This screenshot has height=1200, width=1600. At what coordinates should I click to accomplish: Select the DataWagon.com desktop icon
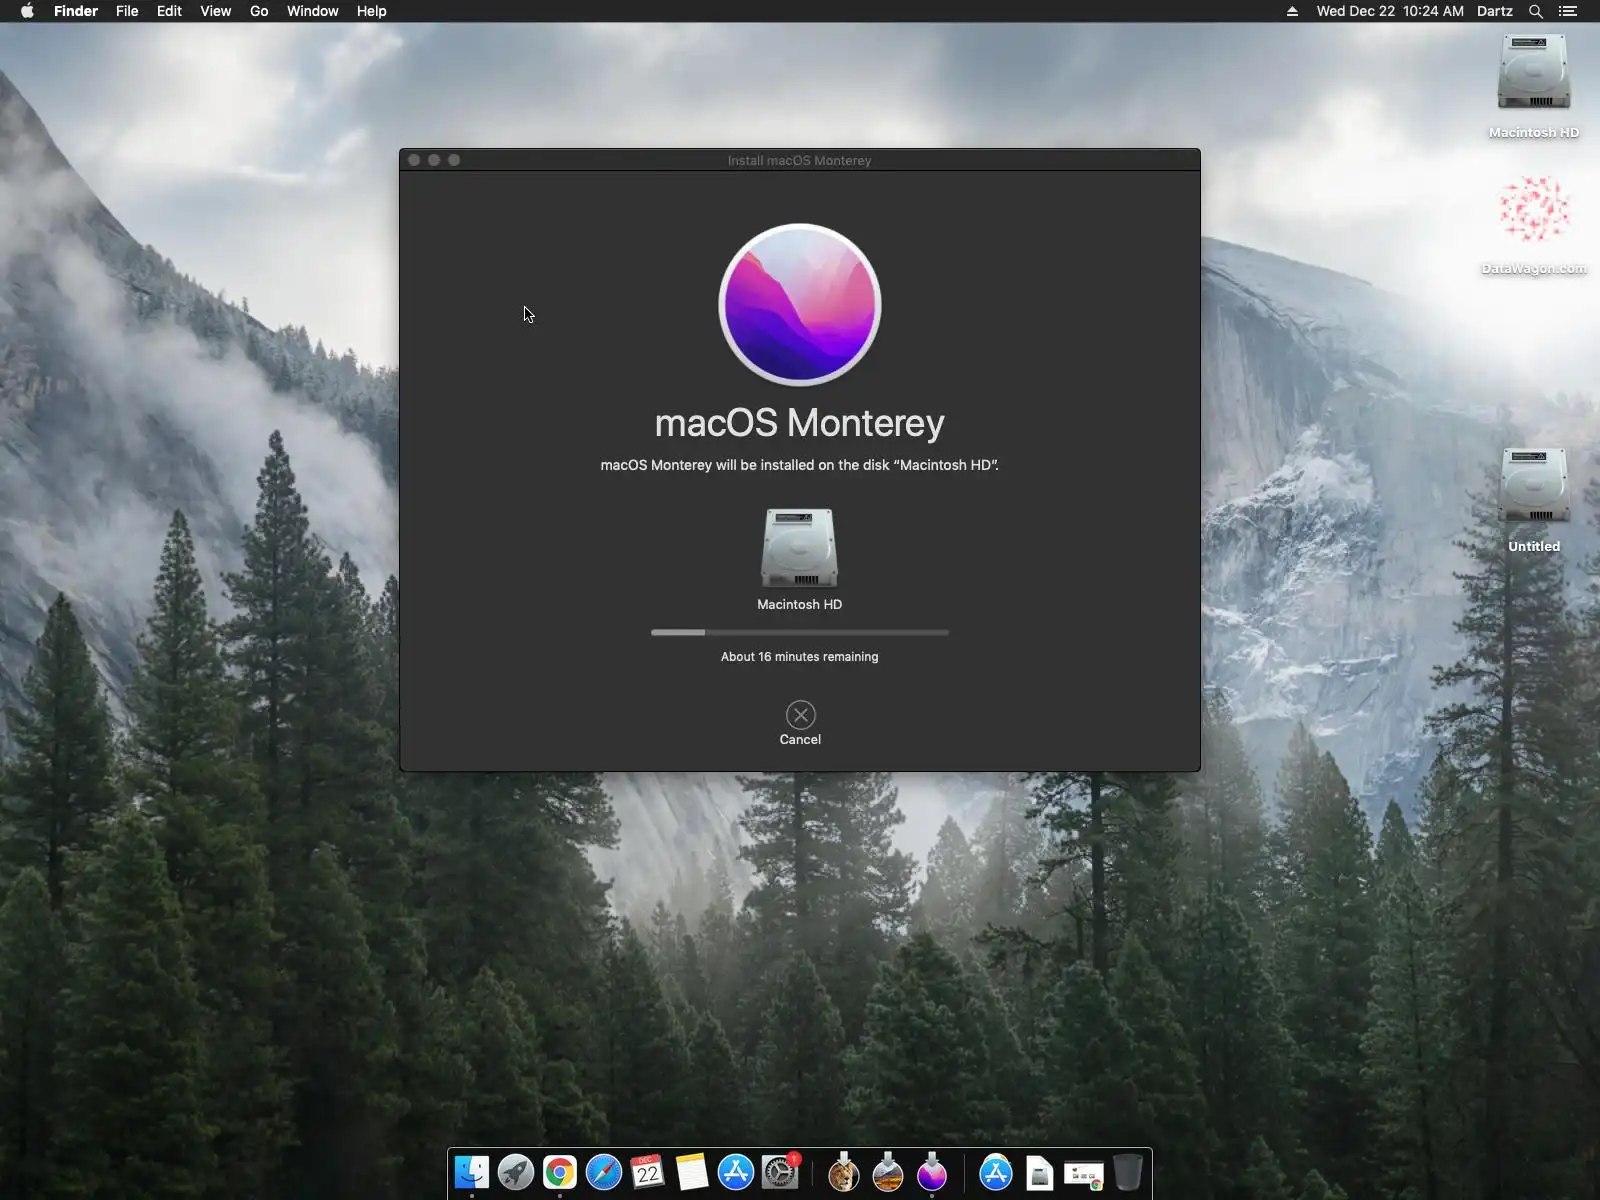tap(1534, 209)
